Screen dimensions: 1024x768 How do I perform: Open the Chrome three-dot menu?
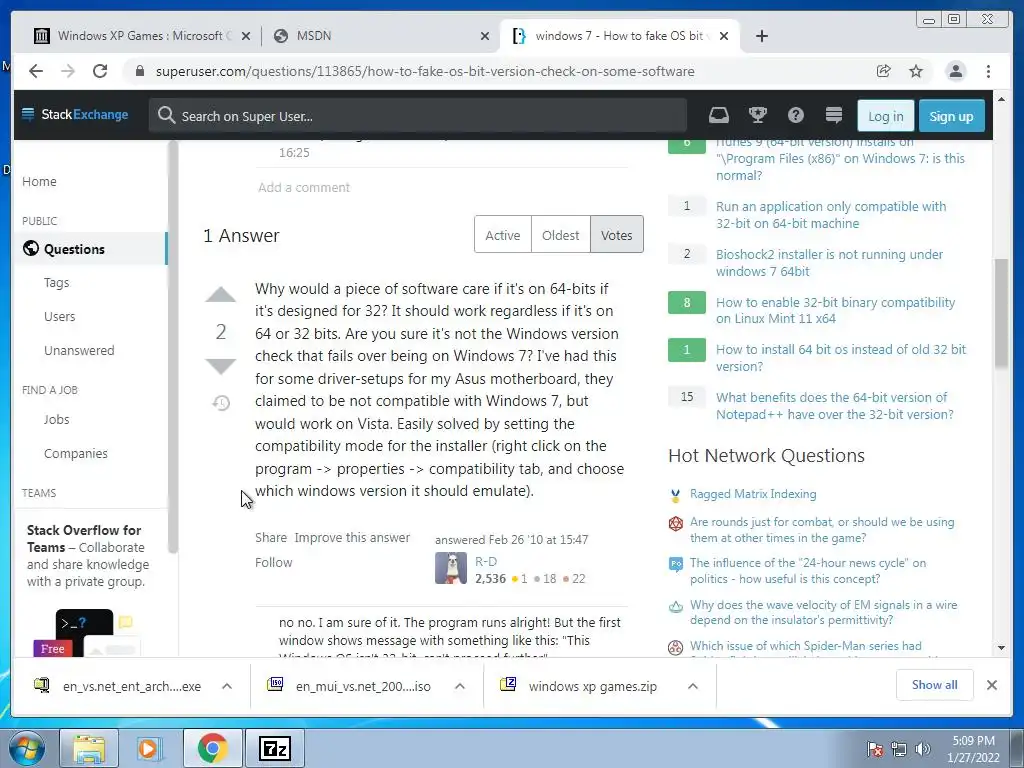pyautogui.click(x=988, y=71)
